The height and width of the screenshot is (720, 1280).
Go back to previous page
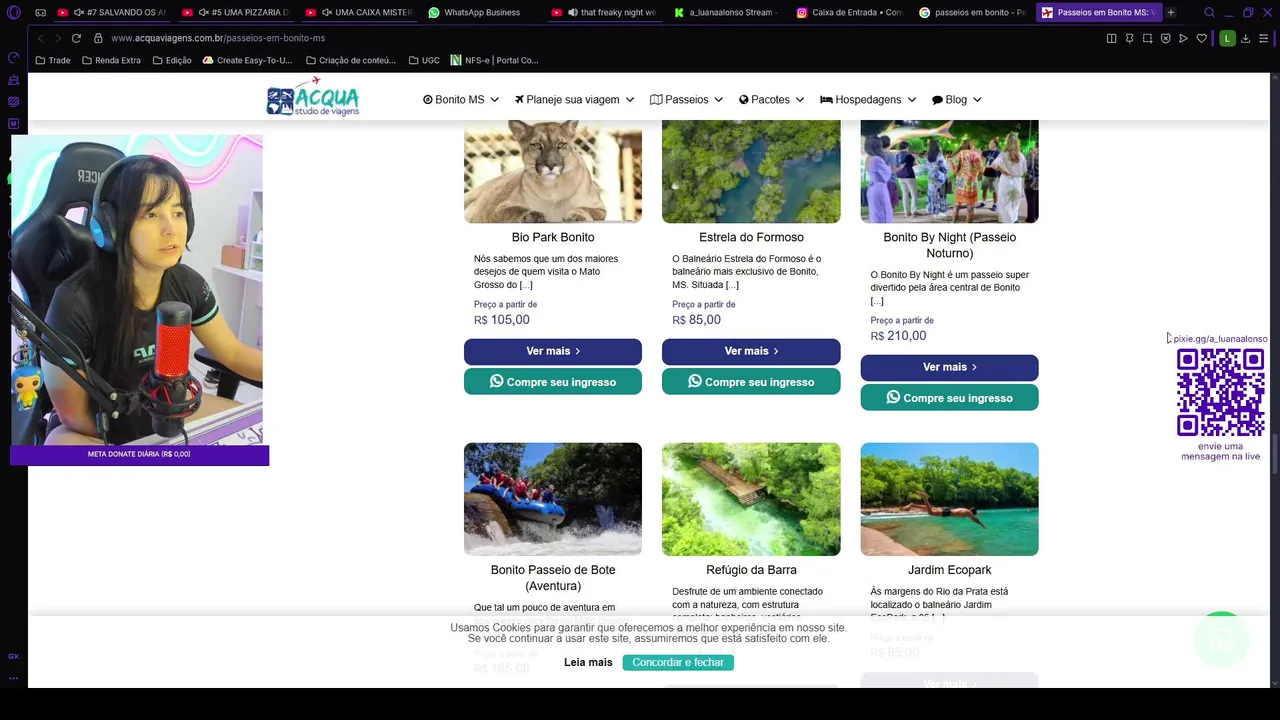tap(40, 38)
